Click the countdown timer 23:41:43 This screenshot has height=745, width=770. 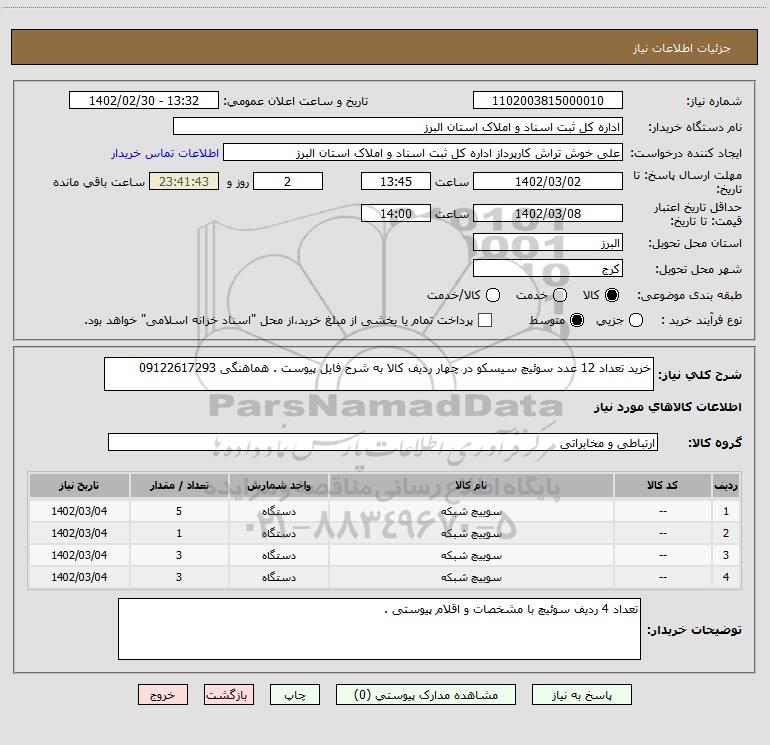pyautogui.click(x=184, y=181)
